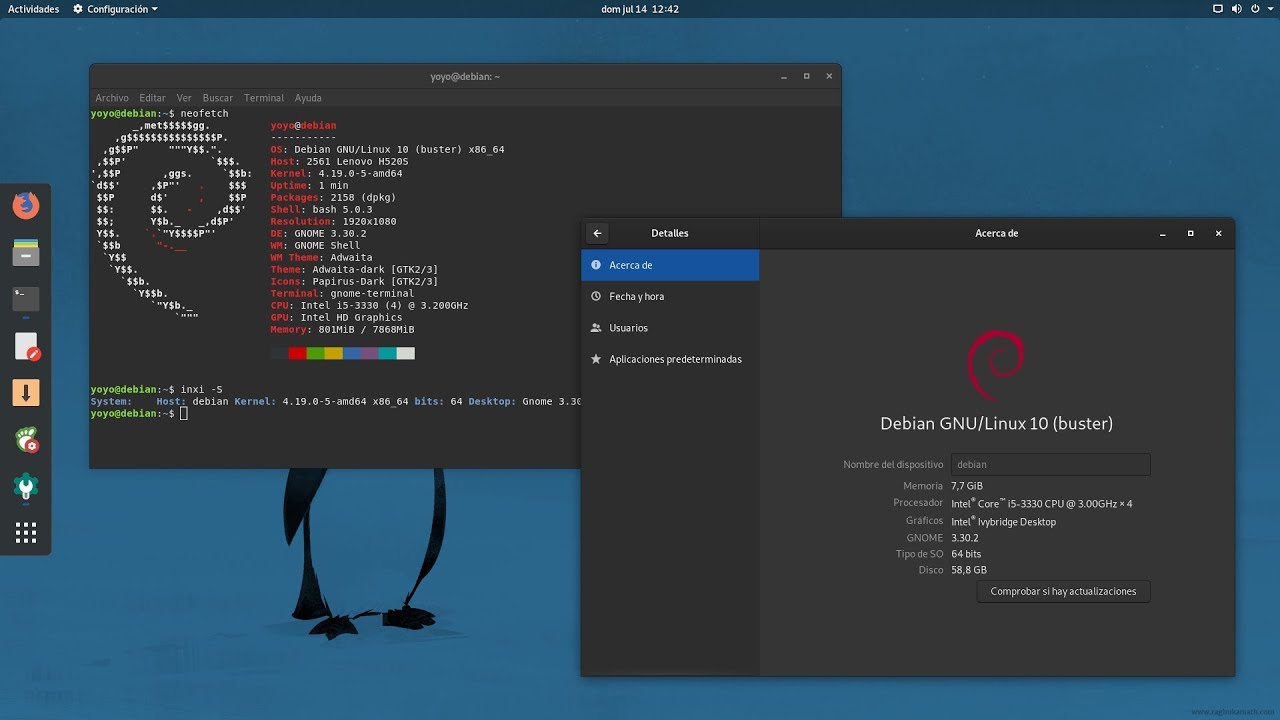The height and width of the screenshot is (720, 1280).
Task: Click the Actividades button
Action: (33, 9)
